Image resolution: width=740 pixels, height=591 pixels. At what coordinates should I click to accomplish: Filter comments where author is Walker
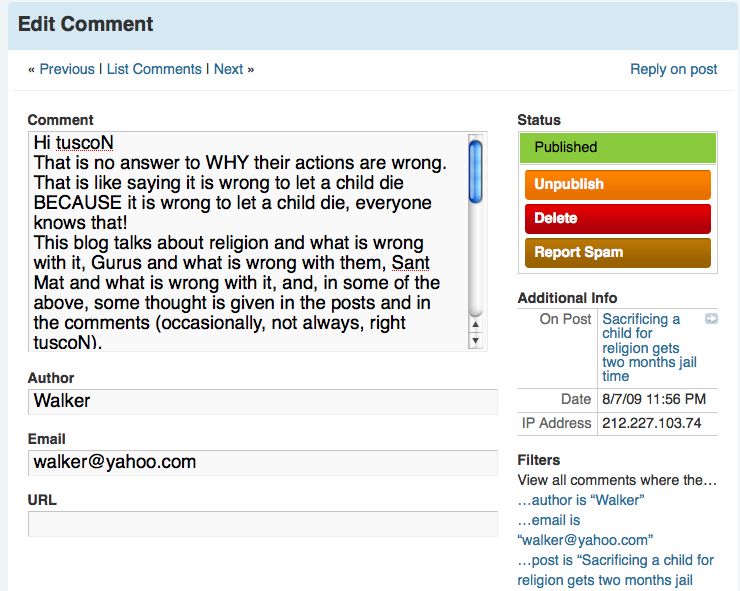pyautogui.click(x=581, y=500)
